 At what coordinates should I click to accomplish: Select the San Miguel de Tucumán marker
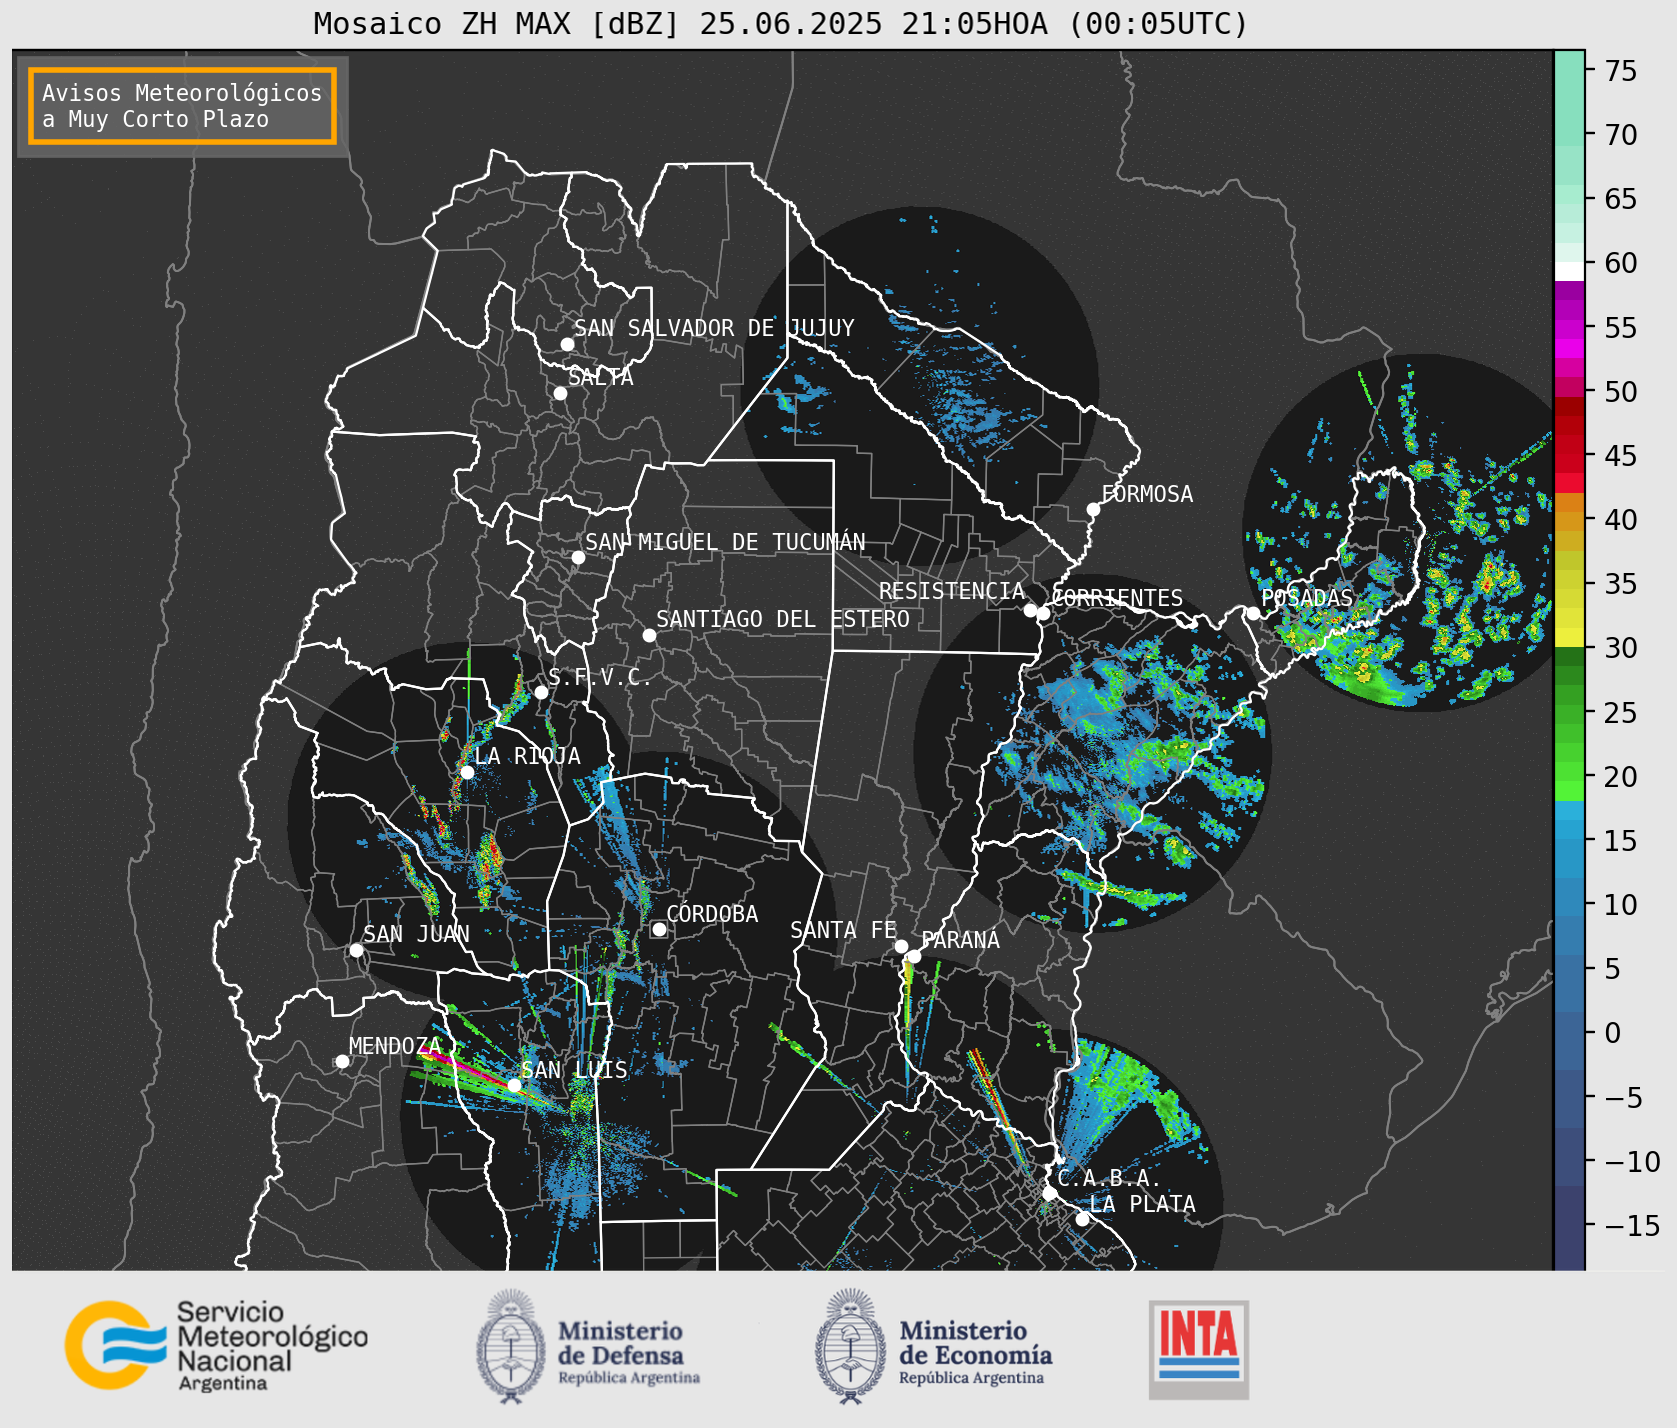578,557
